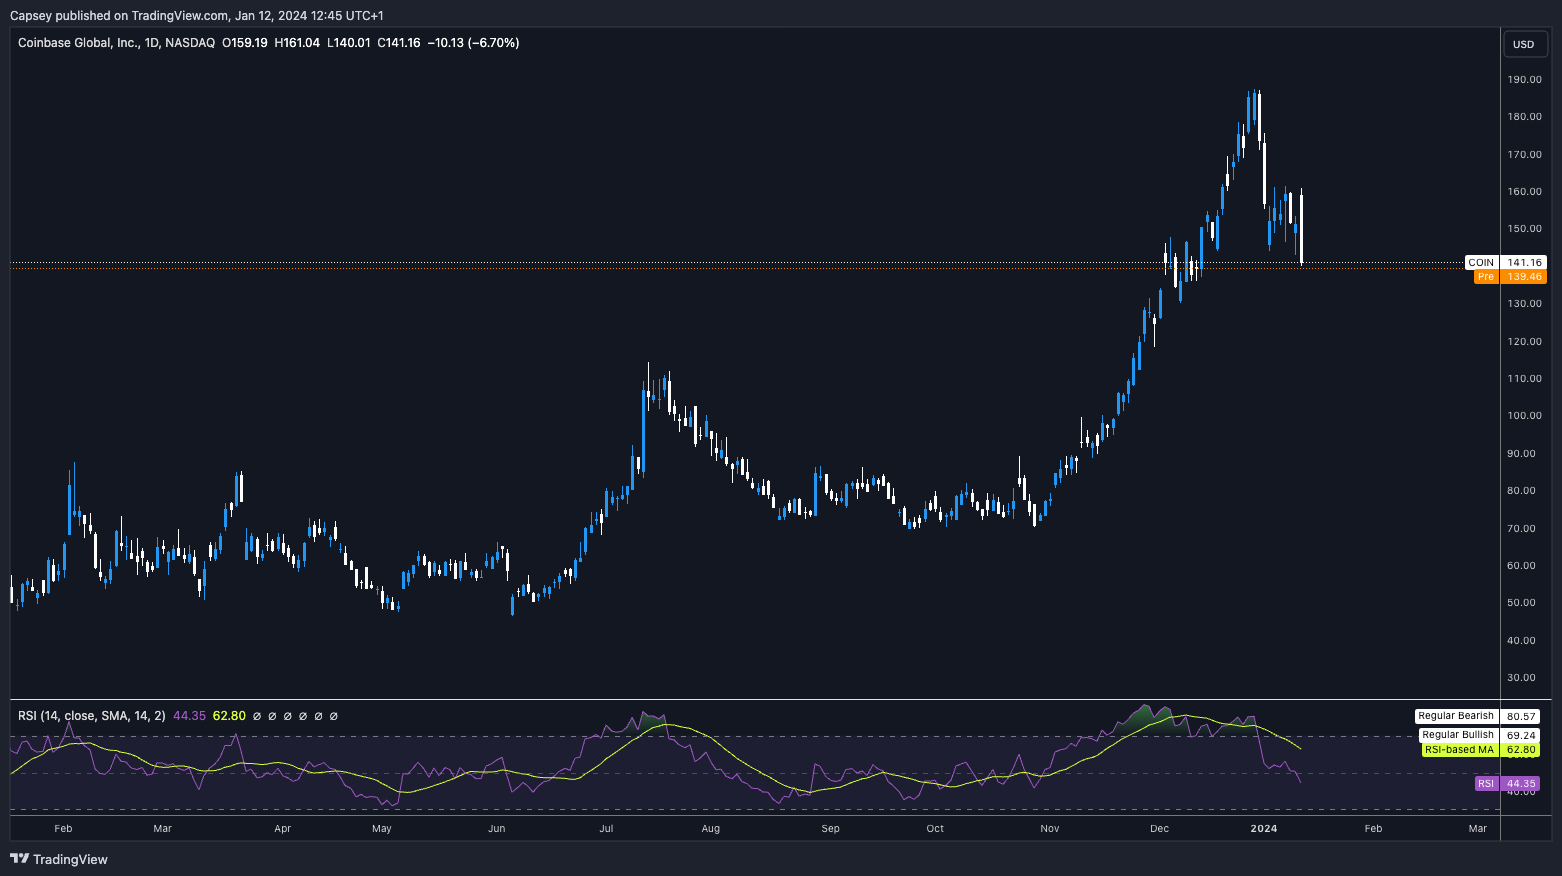Image resolution: width=1562 pixels, height=876 pixels.
Task: Click the first empty-value symbol in RSI legend
Action: coord(257,716)
